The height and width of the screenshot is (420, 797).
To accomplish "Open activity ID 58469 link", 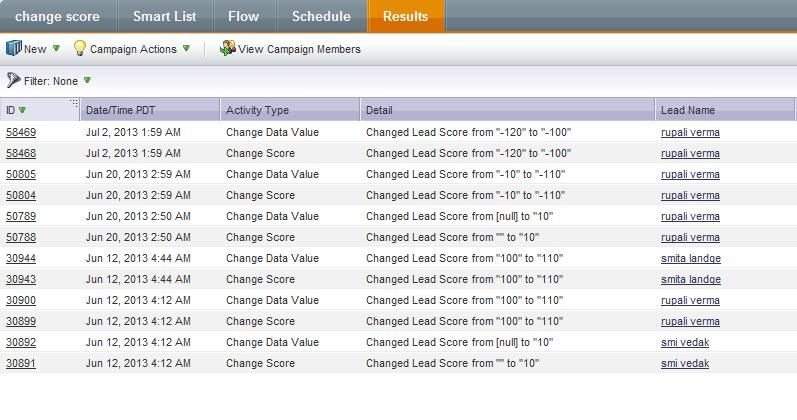I will [21, 132].
